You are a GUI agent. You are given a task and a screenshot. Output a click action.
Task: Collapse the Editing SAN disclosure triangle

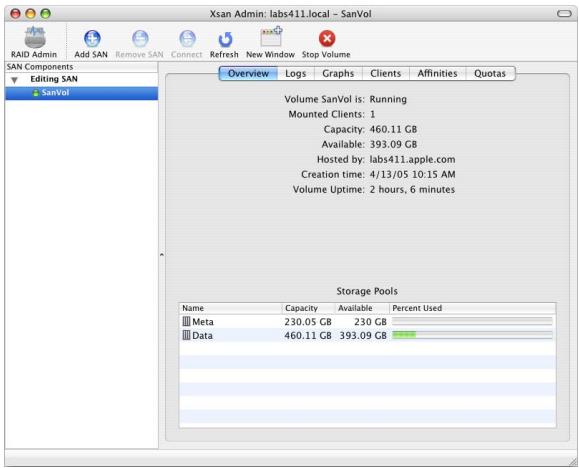point(14,80)
